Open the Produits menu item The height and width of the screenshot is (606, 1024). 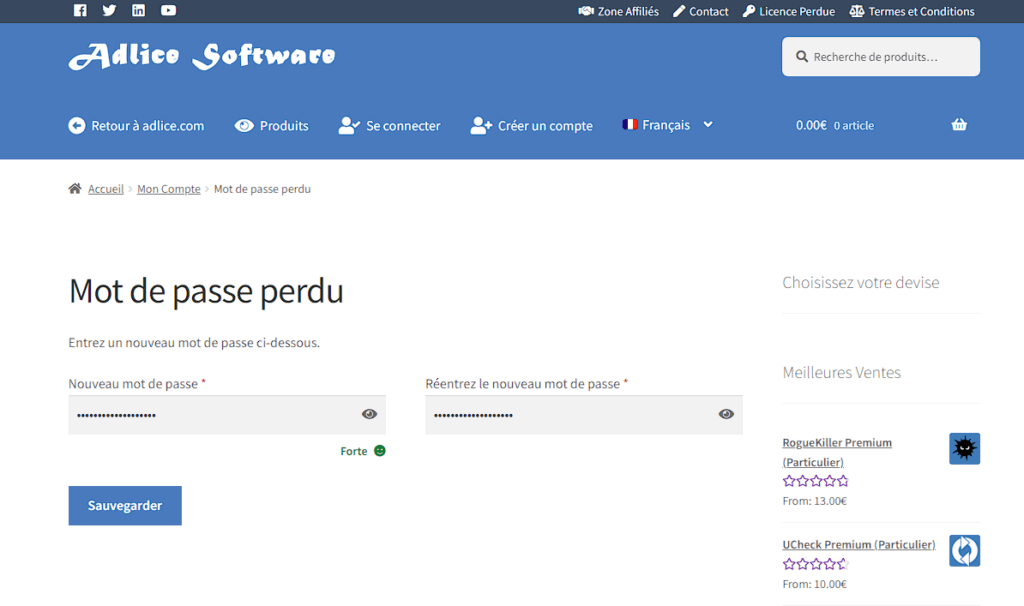click(272, 126)
